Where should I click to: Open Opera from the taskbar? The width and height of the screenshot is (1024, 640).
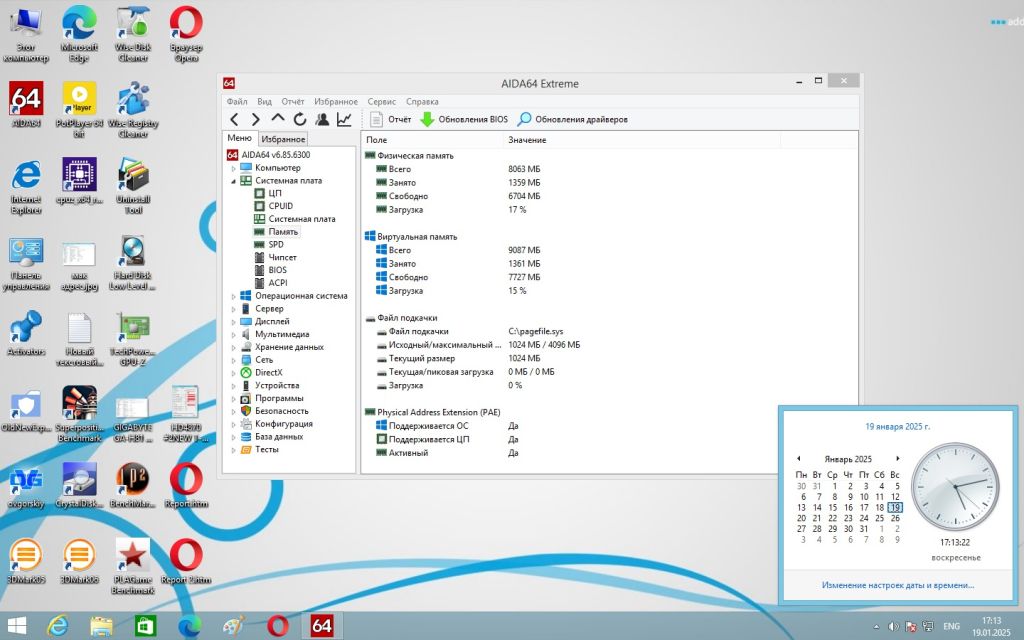[x=278, y=626]
